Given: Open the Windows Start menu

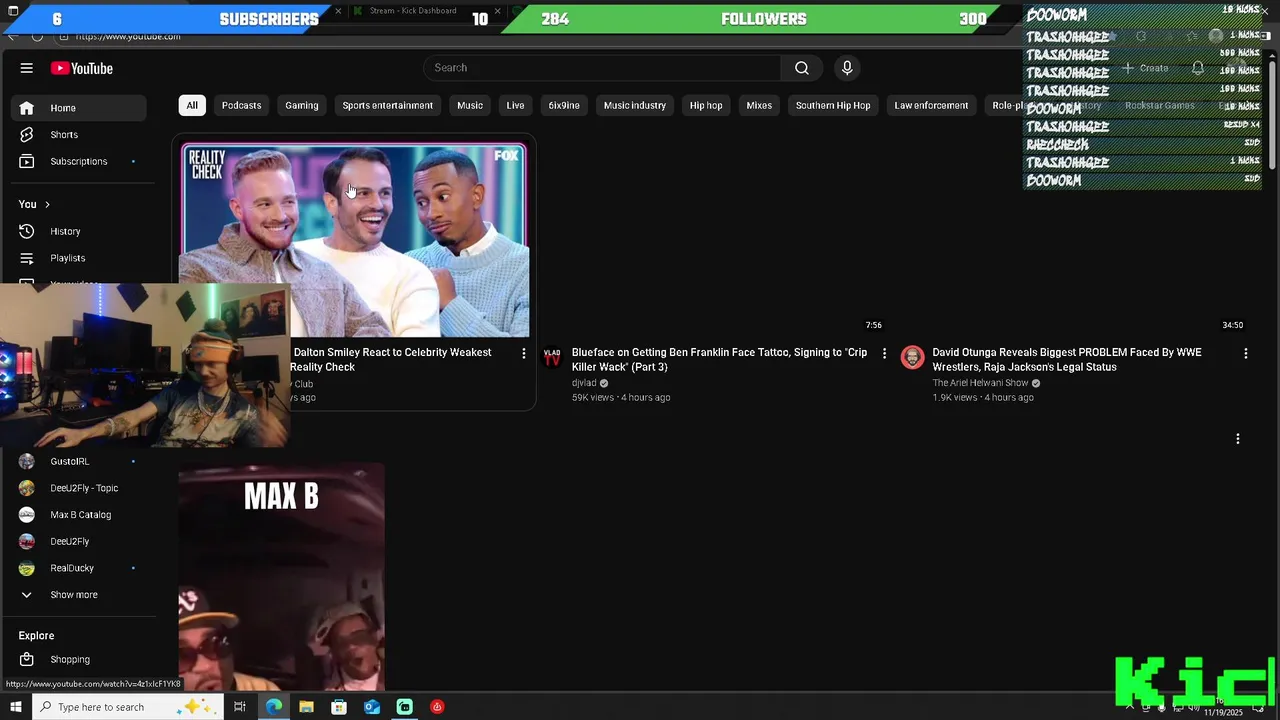Looking at the screenshot, I should [x=15, y=707].
